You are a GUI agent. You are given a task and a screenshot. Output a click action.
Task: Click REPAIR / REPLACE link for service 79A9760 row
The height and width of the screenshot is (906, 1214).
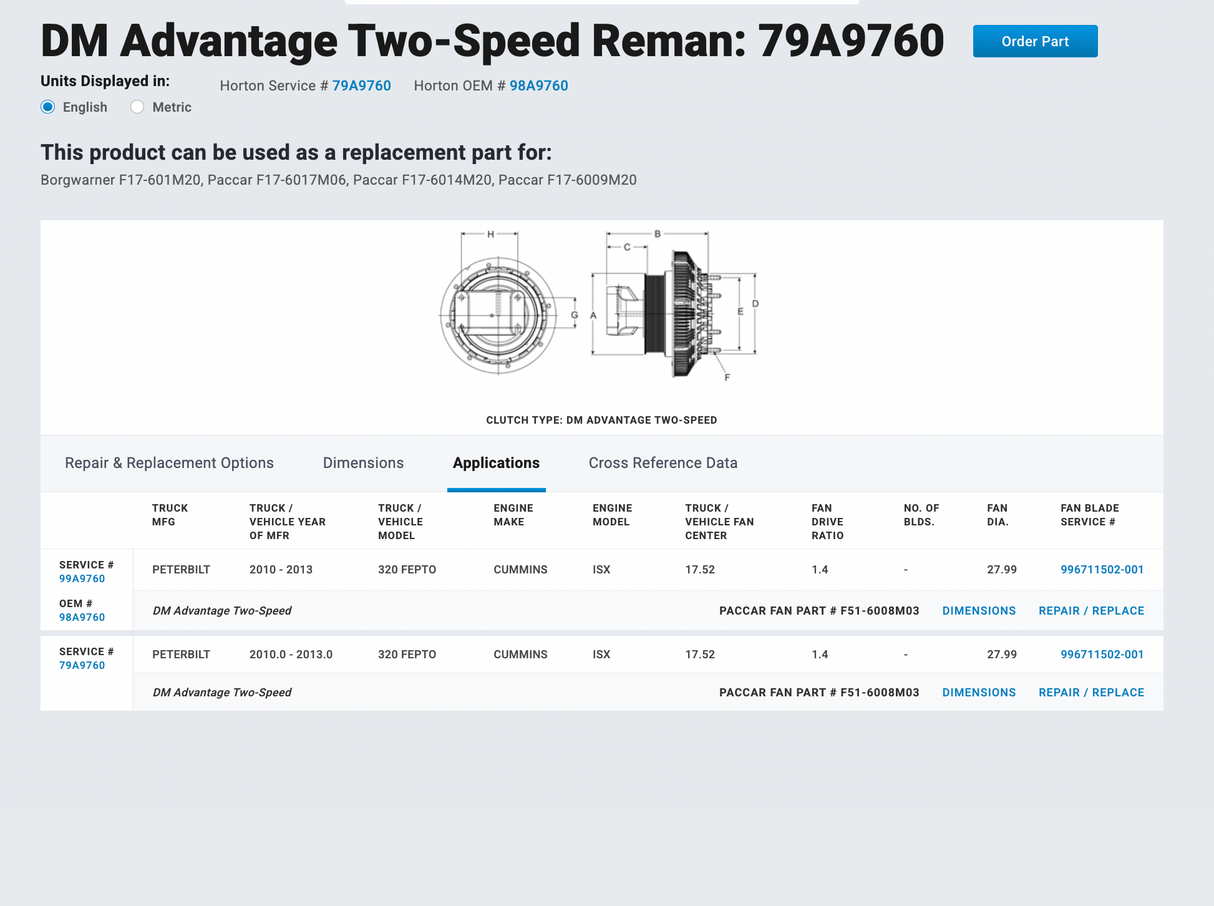[x=1091, y=693]
